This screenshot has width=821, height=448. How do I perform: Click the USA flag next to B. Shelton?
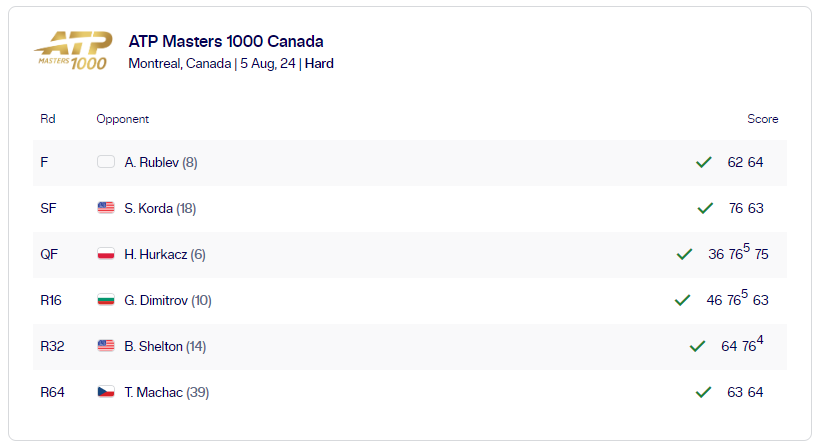coord(106,346)
